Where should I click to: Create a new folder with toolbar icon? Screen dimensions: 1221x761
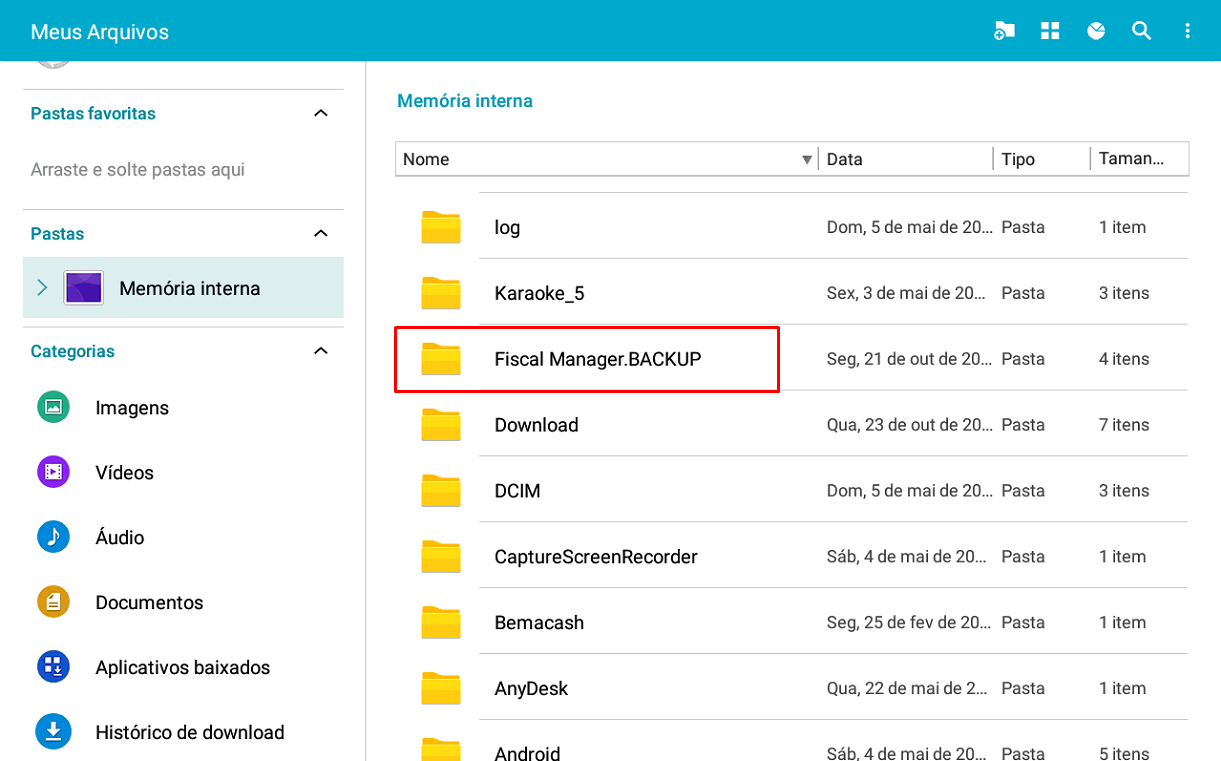click(x=1004, y=31)
